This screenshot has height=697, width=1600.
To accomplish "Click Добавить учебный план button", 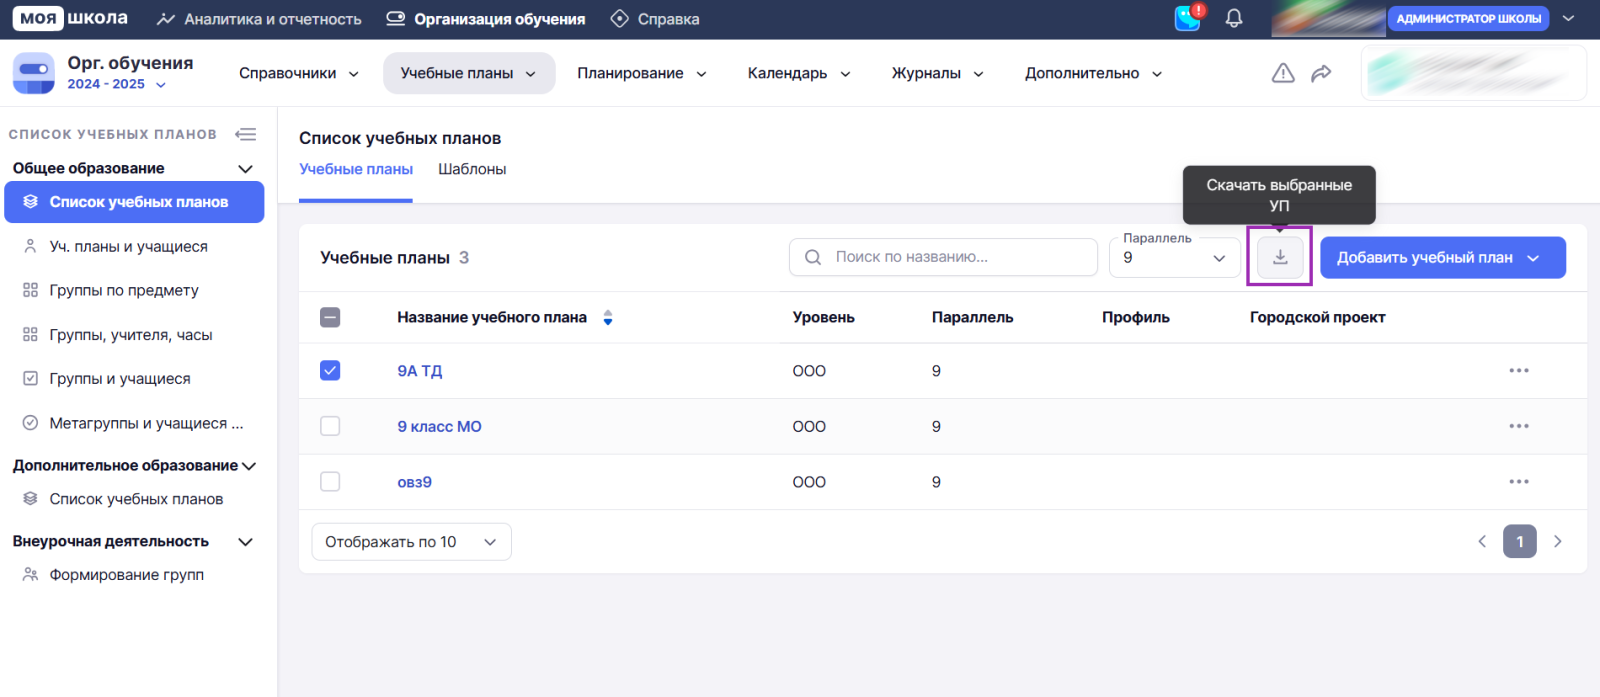I will pyautogui.click(x=1441, y=258).
